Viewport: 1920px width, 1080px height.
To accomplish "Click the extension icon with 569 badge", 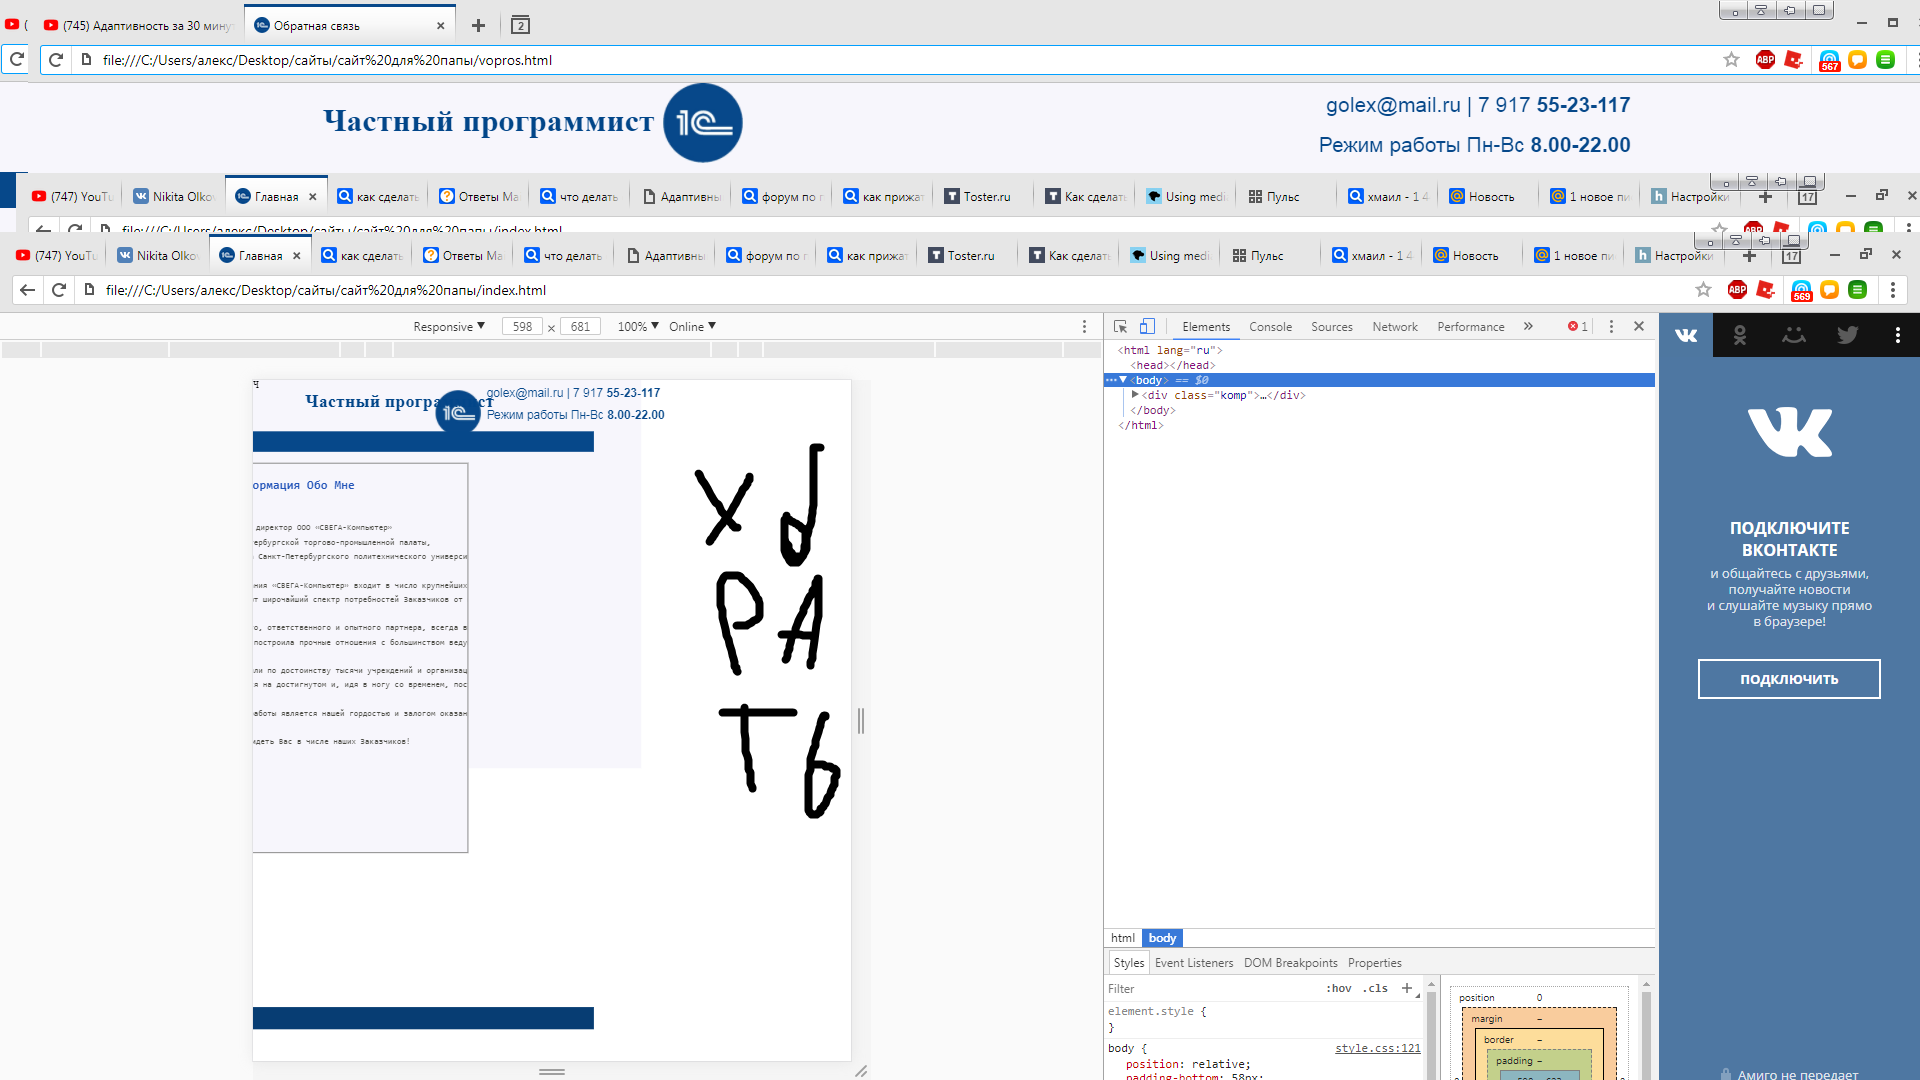I will coord(1801,290).
